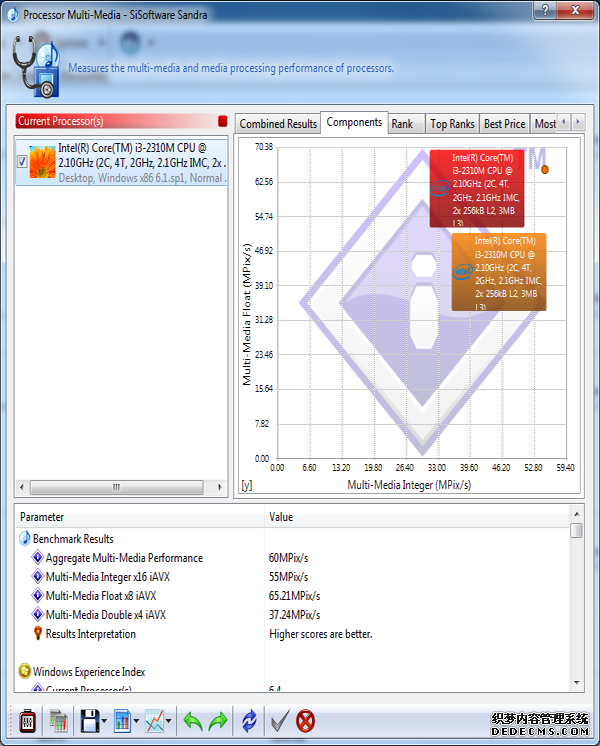This screenshot has width=600, height=746.
Task: Click the results list scroll up arrow
Action: tap(576, 514)
